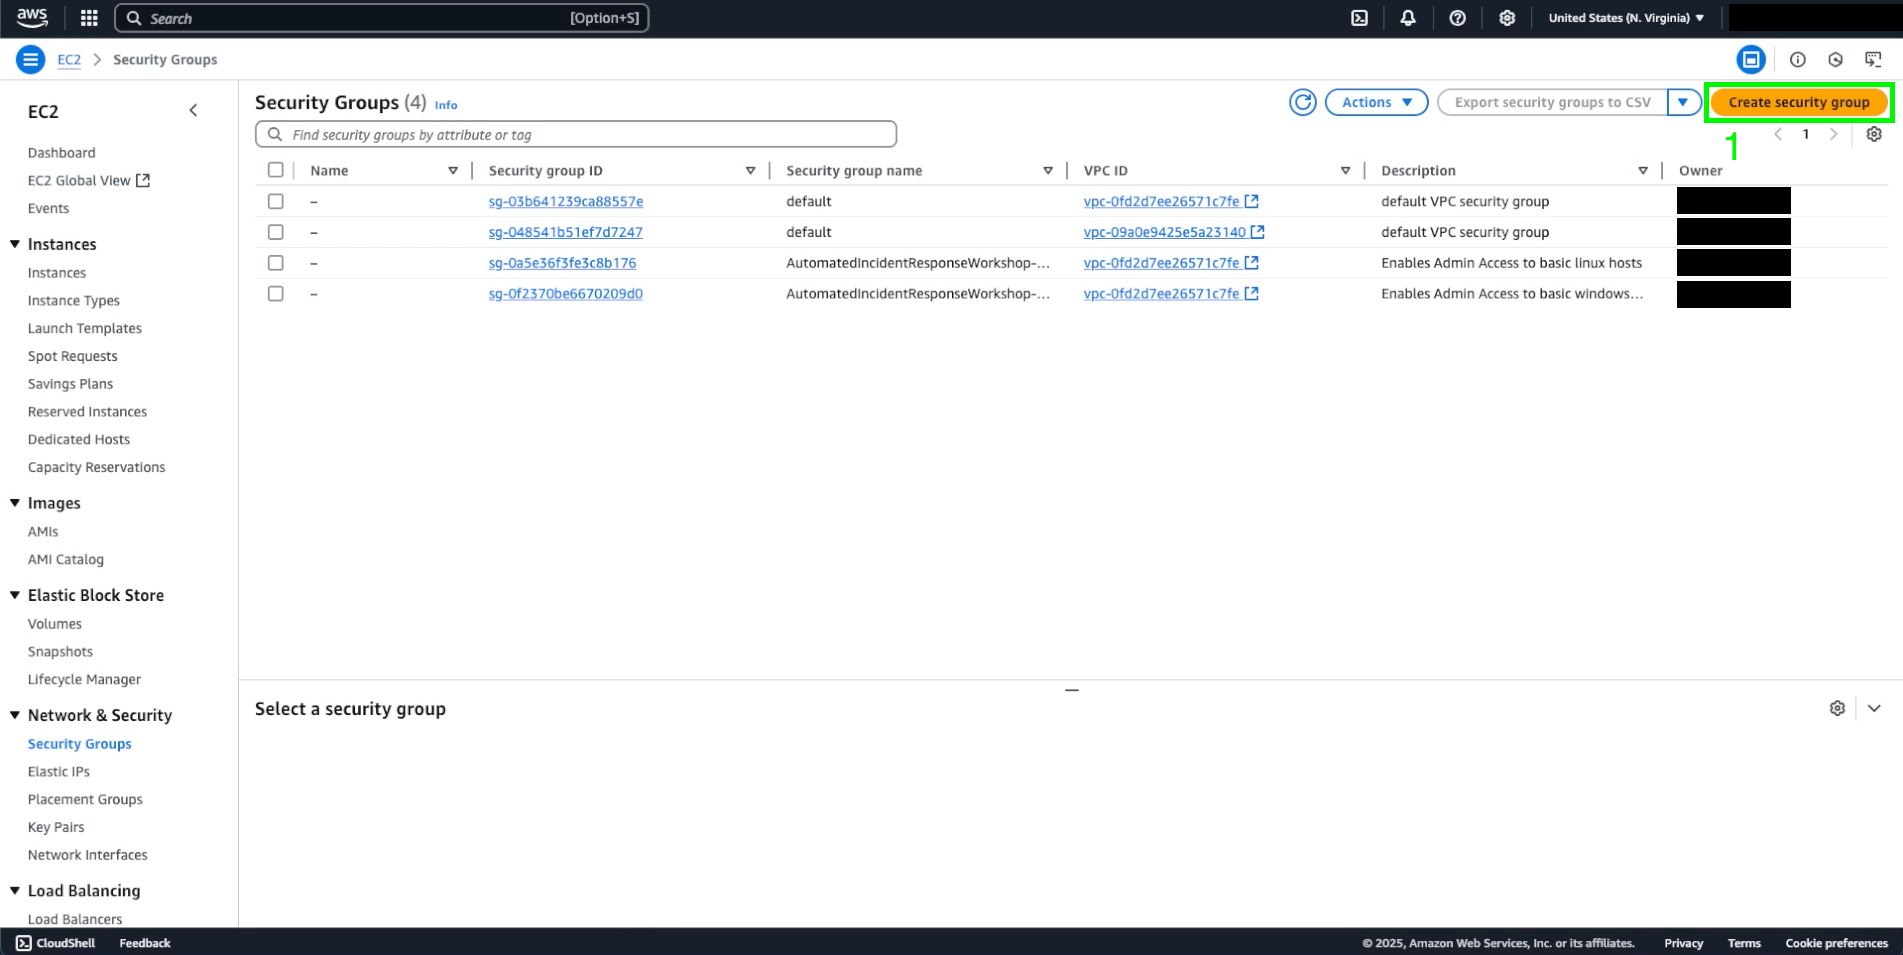Toggle the side navigation hamburger menu
Viewport: 1903px width, 955px height.
pos(30,60)
